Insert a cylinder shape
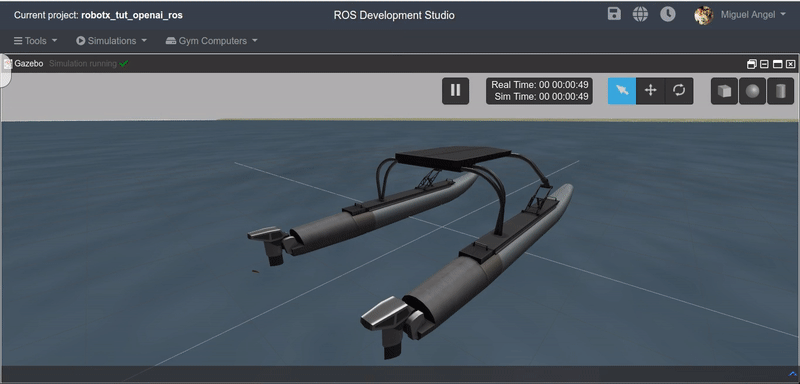800x384 pixels. pos(781,91)
